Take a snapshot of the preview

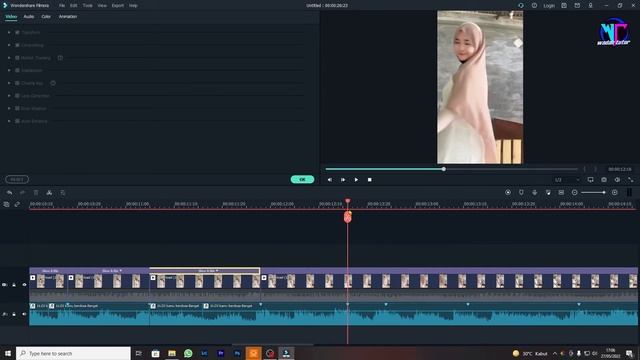click(604, 180)
